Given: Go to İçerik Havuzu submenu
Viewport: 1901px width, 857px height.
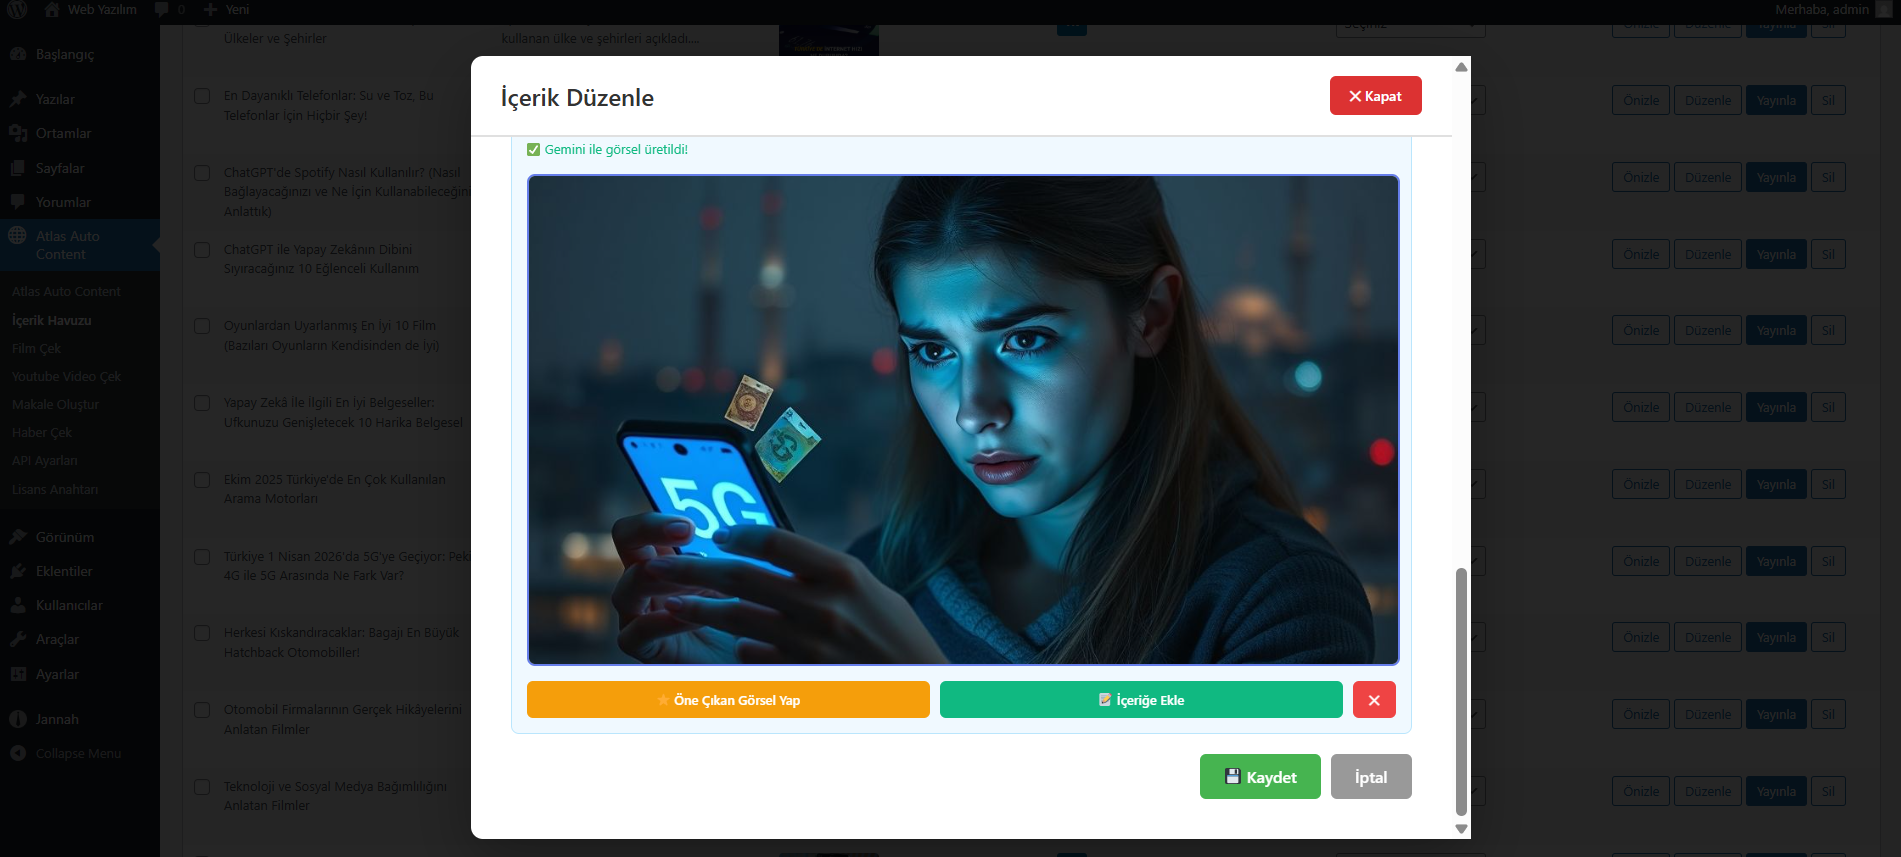Looking at the screenshot, I should point(52,320).
